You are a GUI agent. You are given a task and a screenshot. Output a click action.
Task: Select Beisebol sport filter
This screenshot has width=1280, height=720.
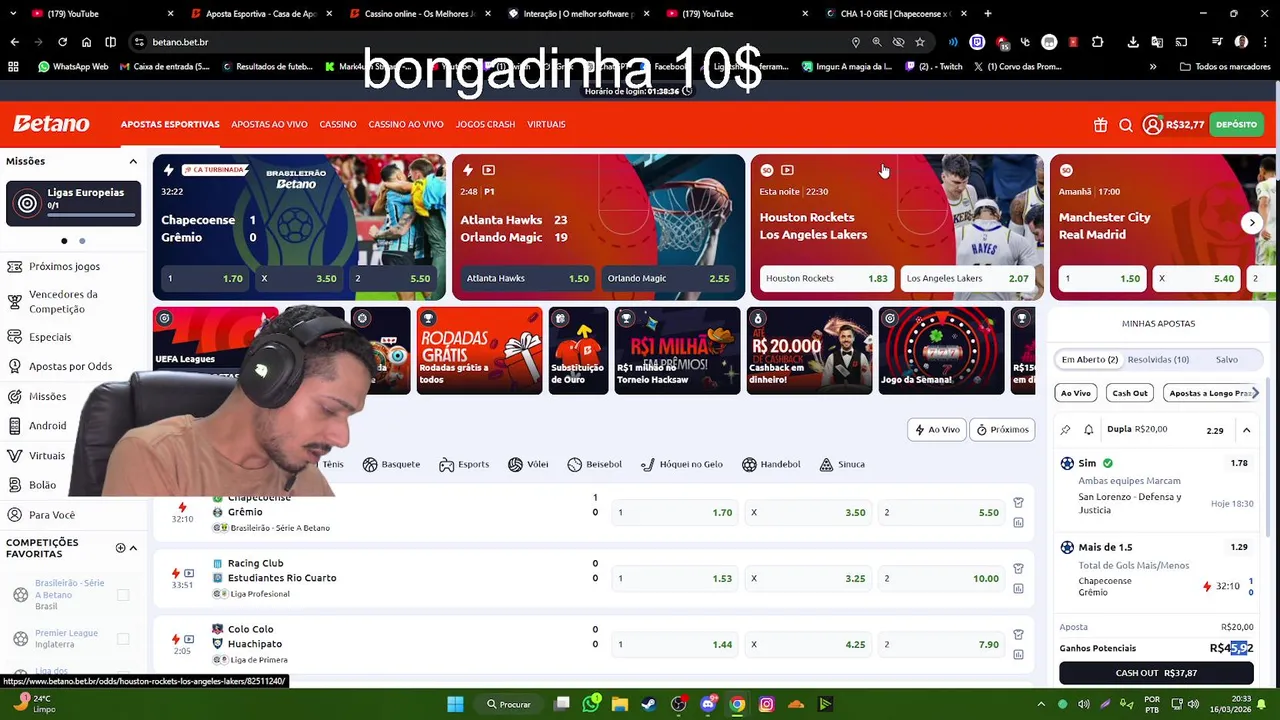pos(594,464)
